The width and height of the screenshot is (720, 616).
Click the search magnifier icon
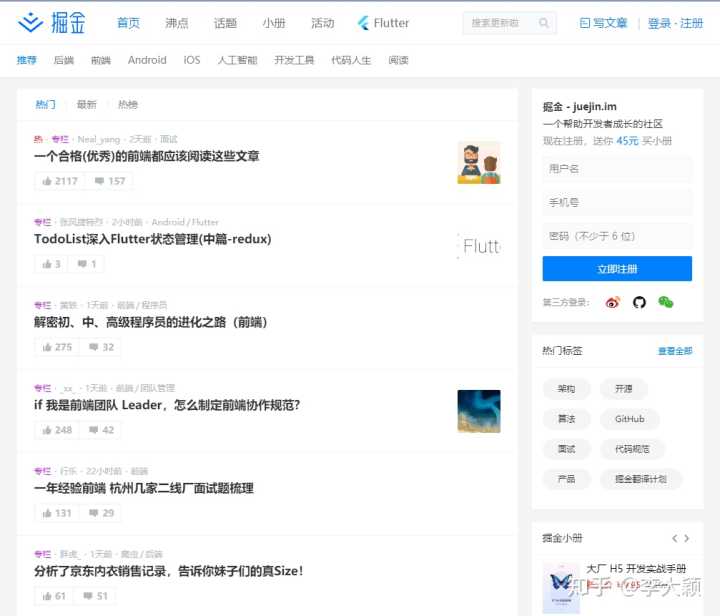coord(544,23)
